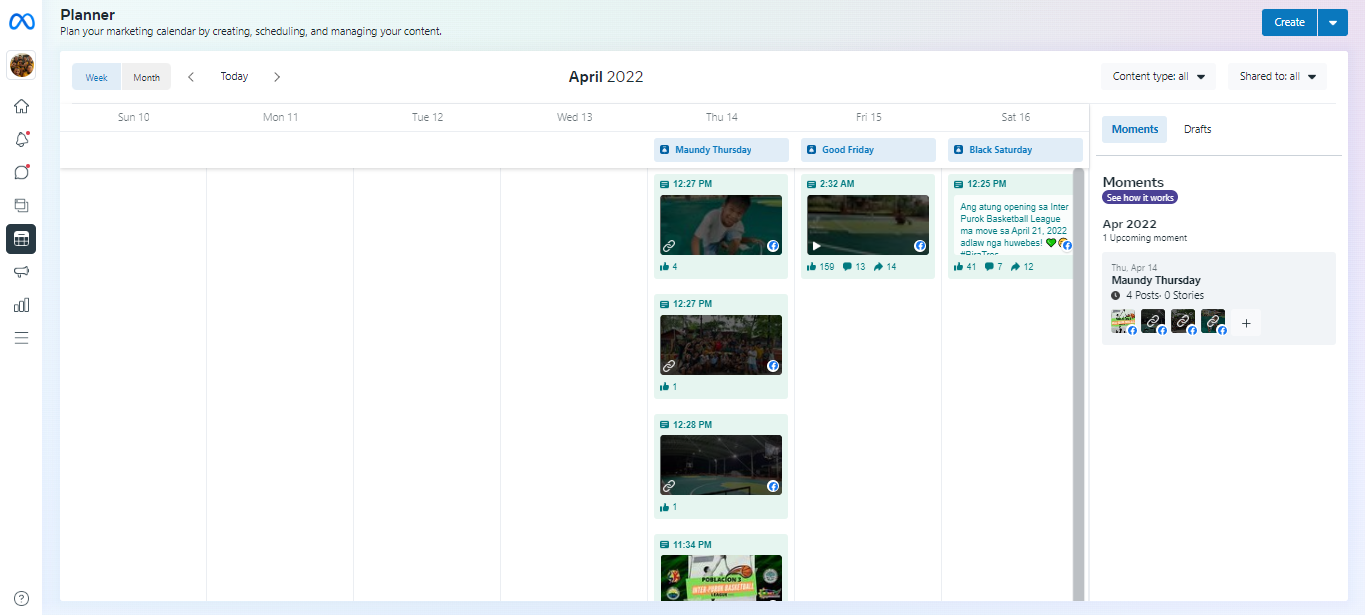The height and width of the screenshot is (615, 1365).
Task: Select the Moments tab
Action: [x=1134, y=129]
